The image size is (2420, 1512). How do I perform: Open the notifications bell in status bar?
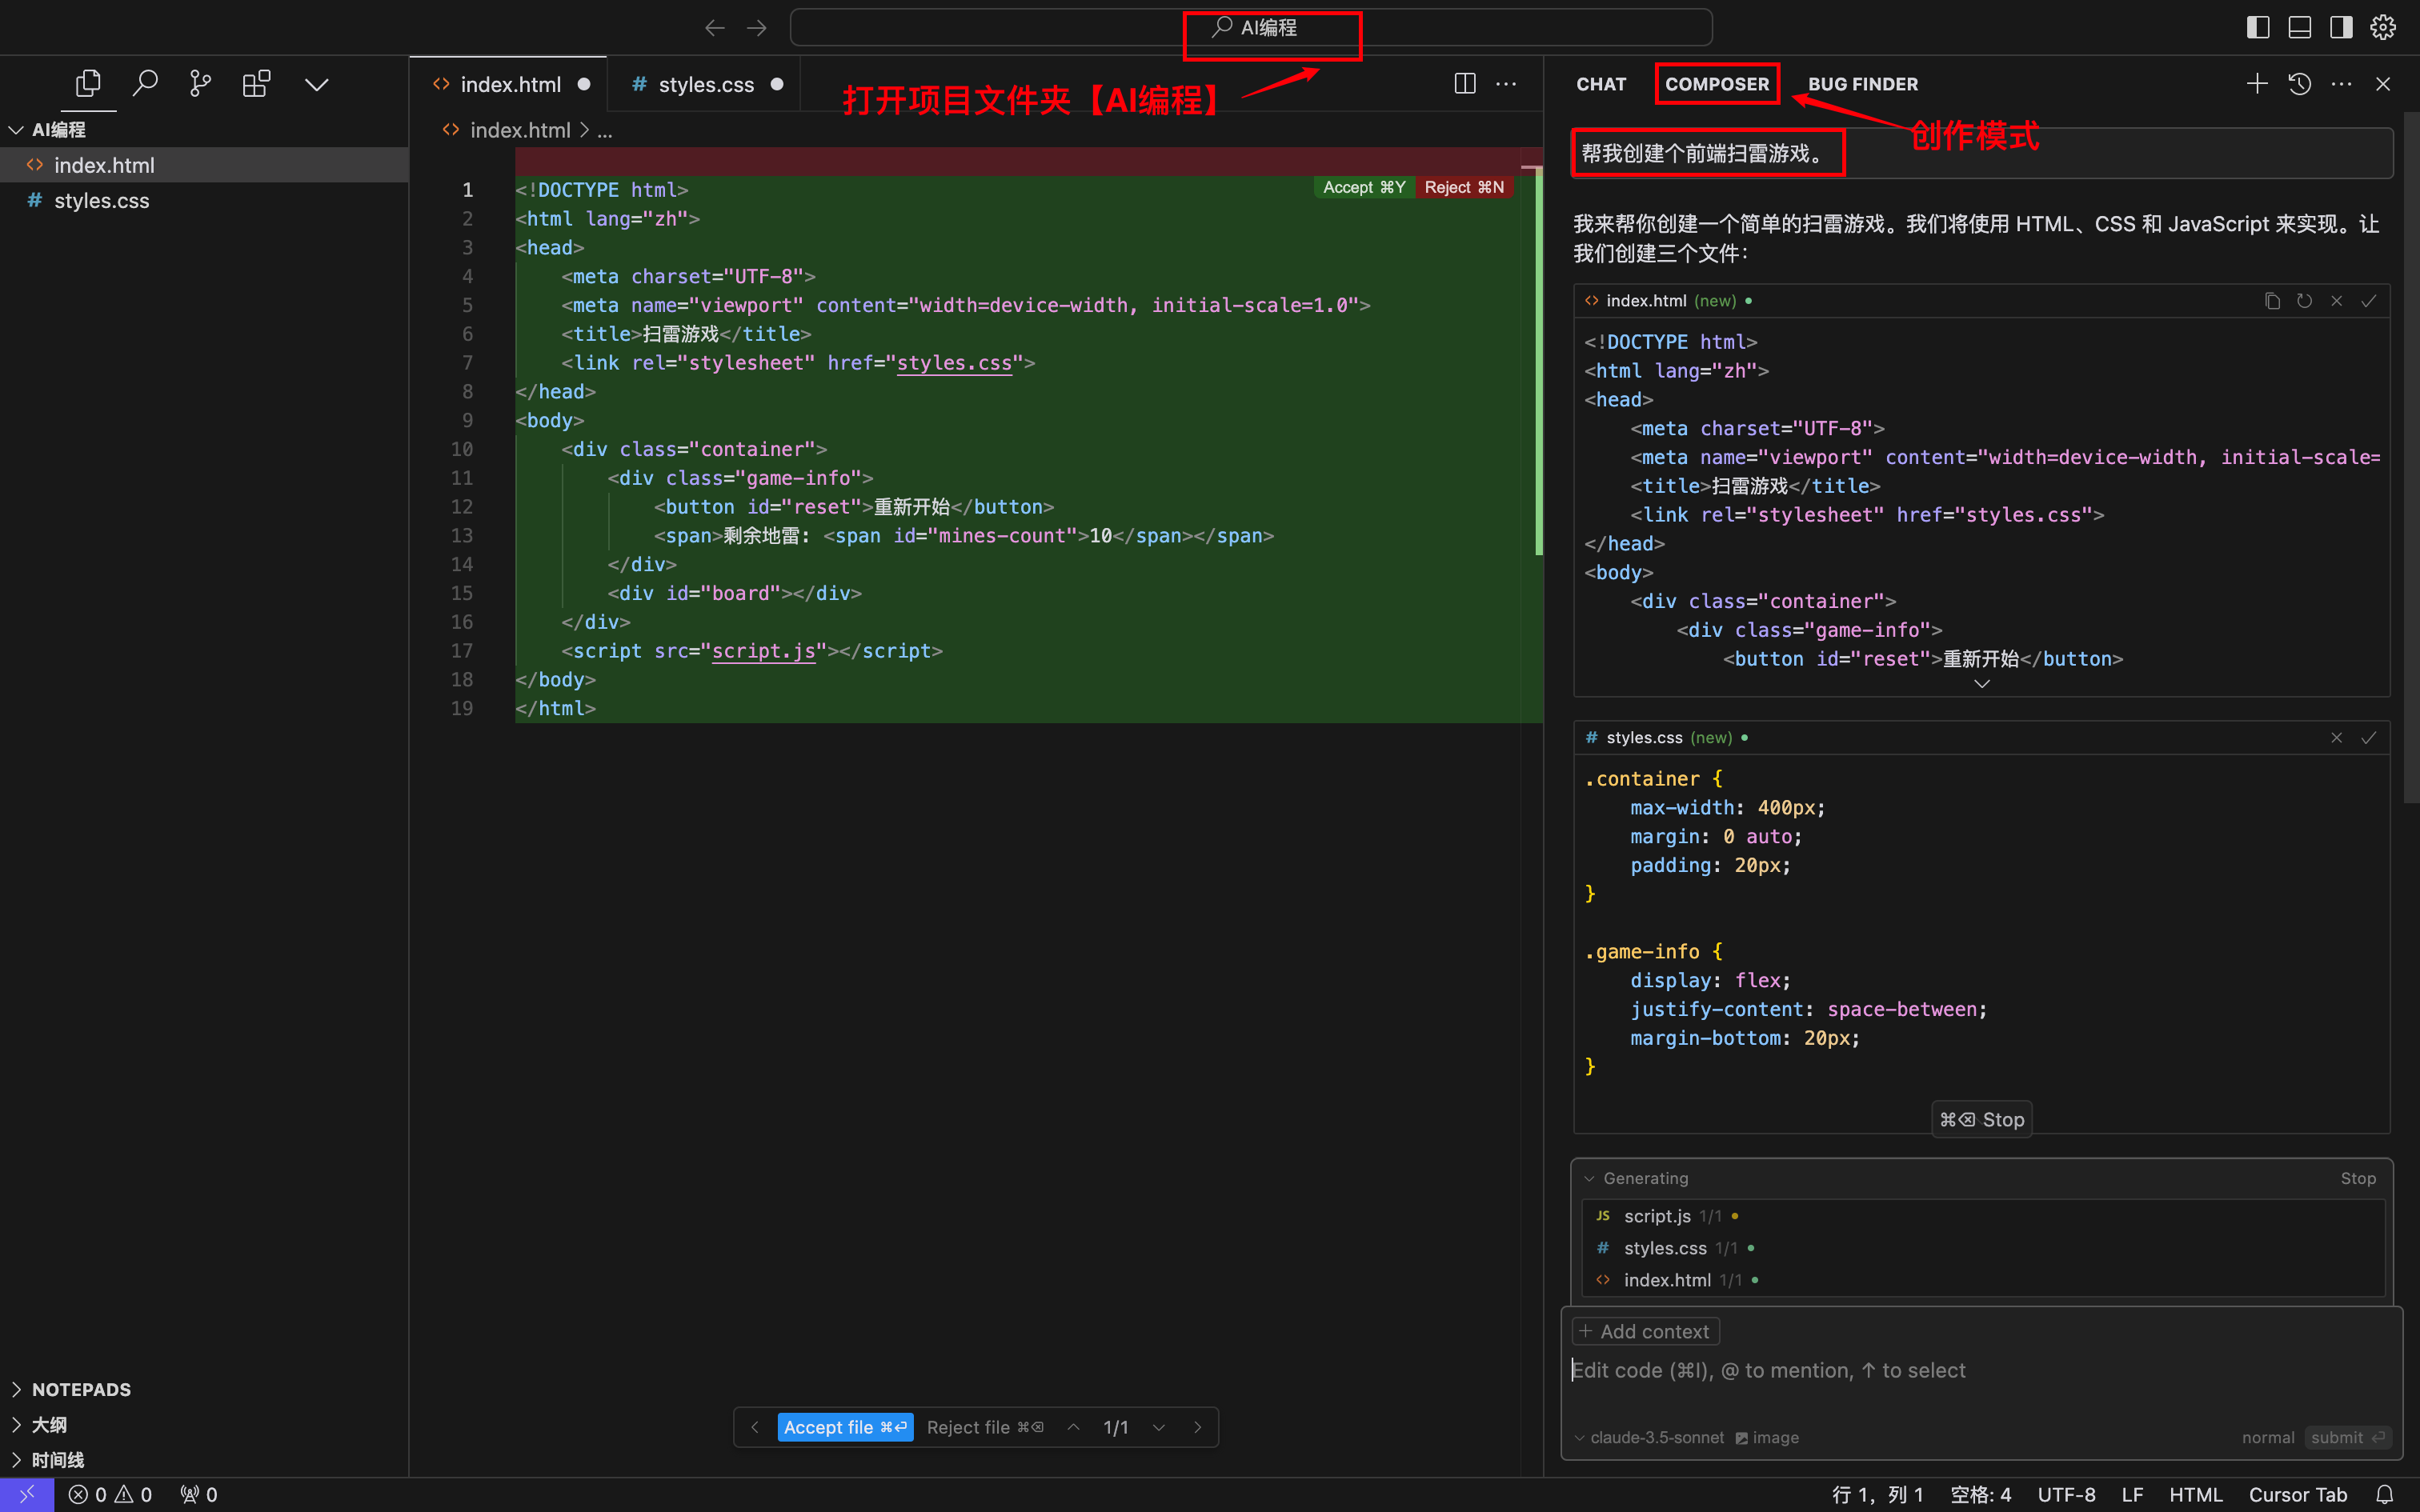(2384, 1494)
